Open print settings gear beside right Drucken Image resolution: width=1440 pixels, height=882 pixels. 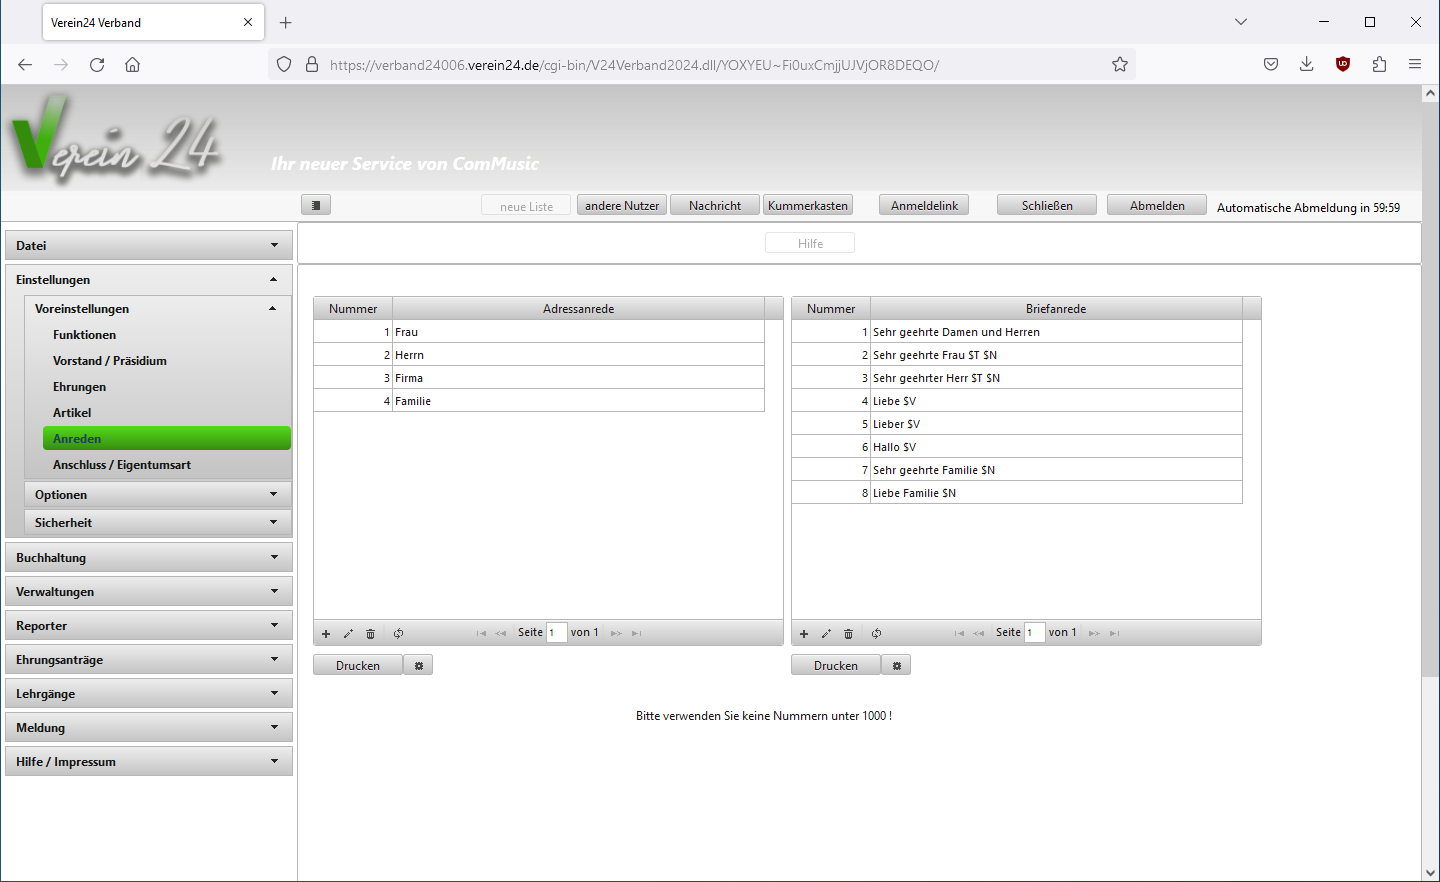(897, 666)
